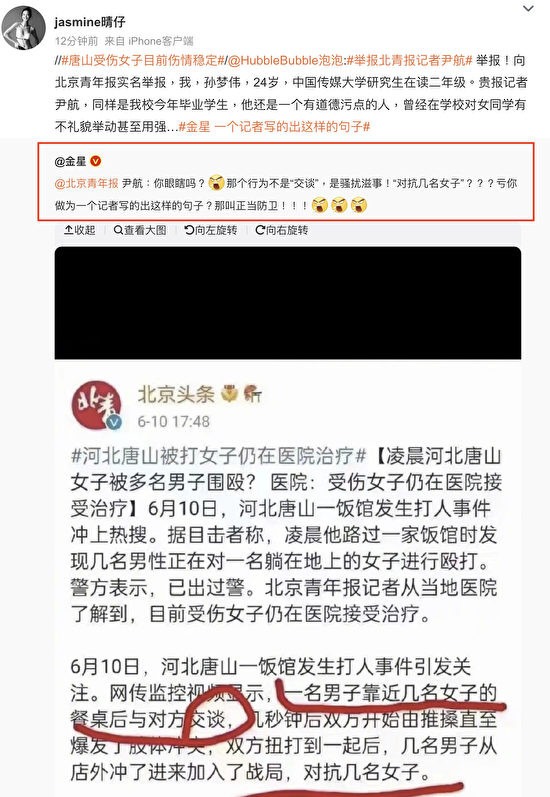This screenshot has height=797, width=550.
Task: Click the first angry emoji in 金星's post
Action: point(216,183)
